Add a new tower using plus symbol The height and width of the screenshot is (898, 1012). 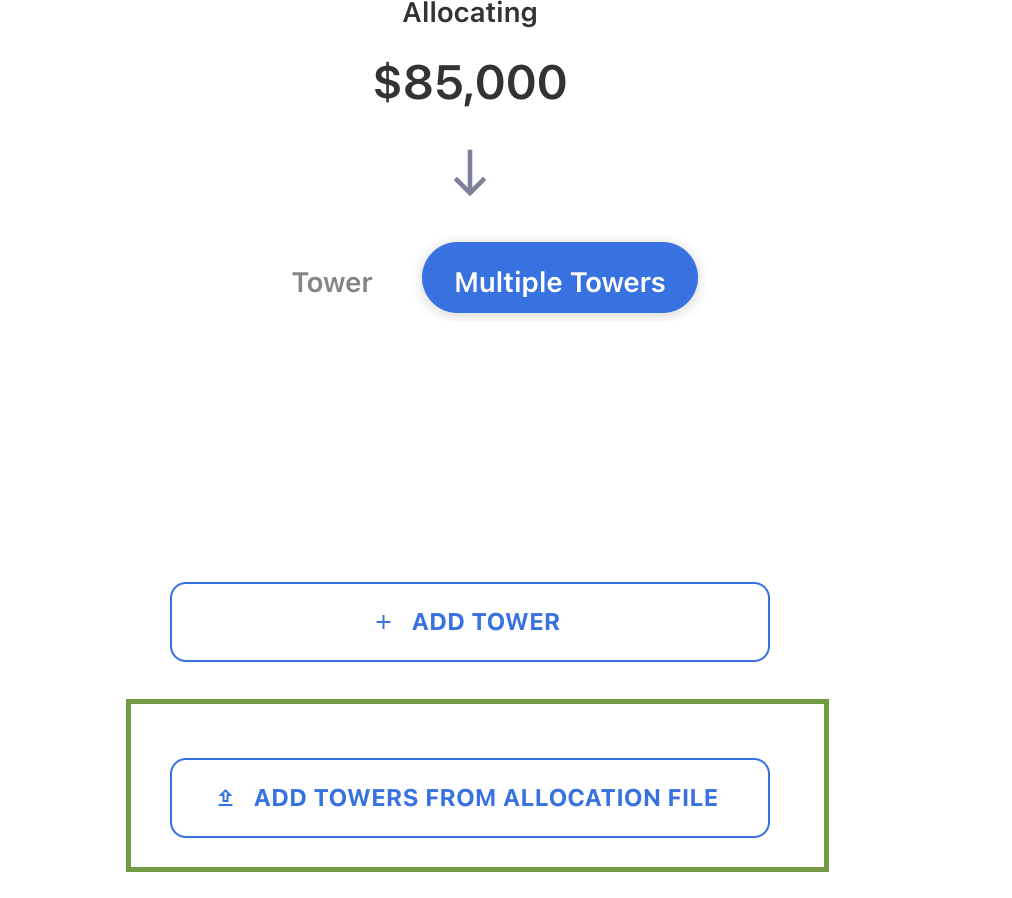(x=382, y=622)
